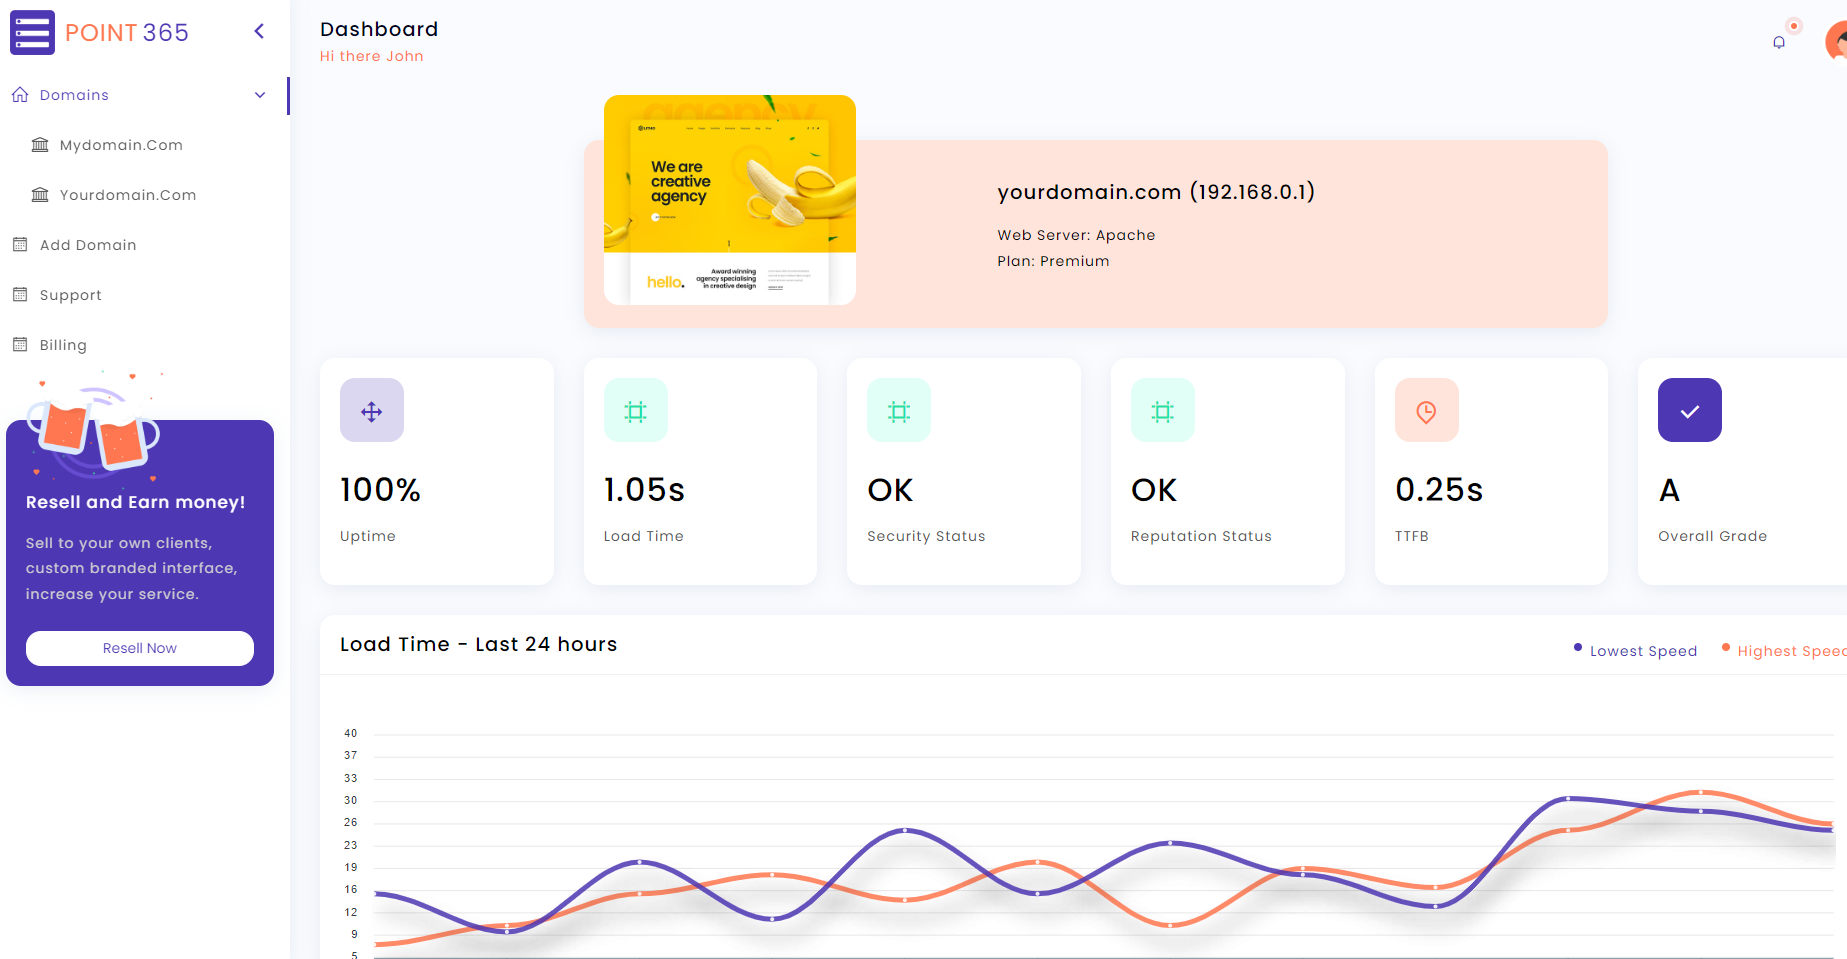This screenshot has height=959, width=1847.
Task: Click the Uptime move icon
Action: click(x=371, y=410)
